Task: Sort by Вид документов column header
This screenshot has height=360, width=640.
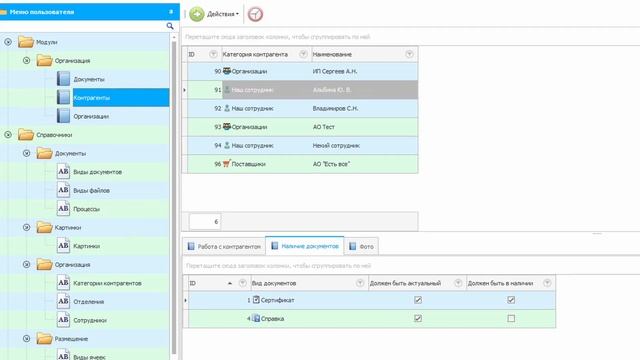Action: tap(274, 283)
